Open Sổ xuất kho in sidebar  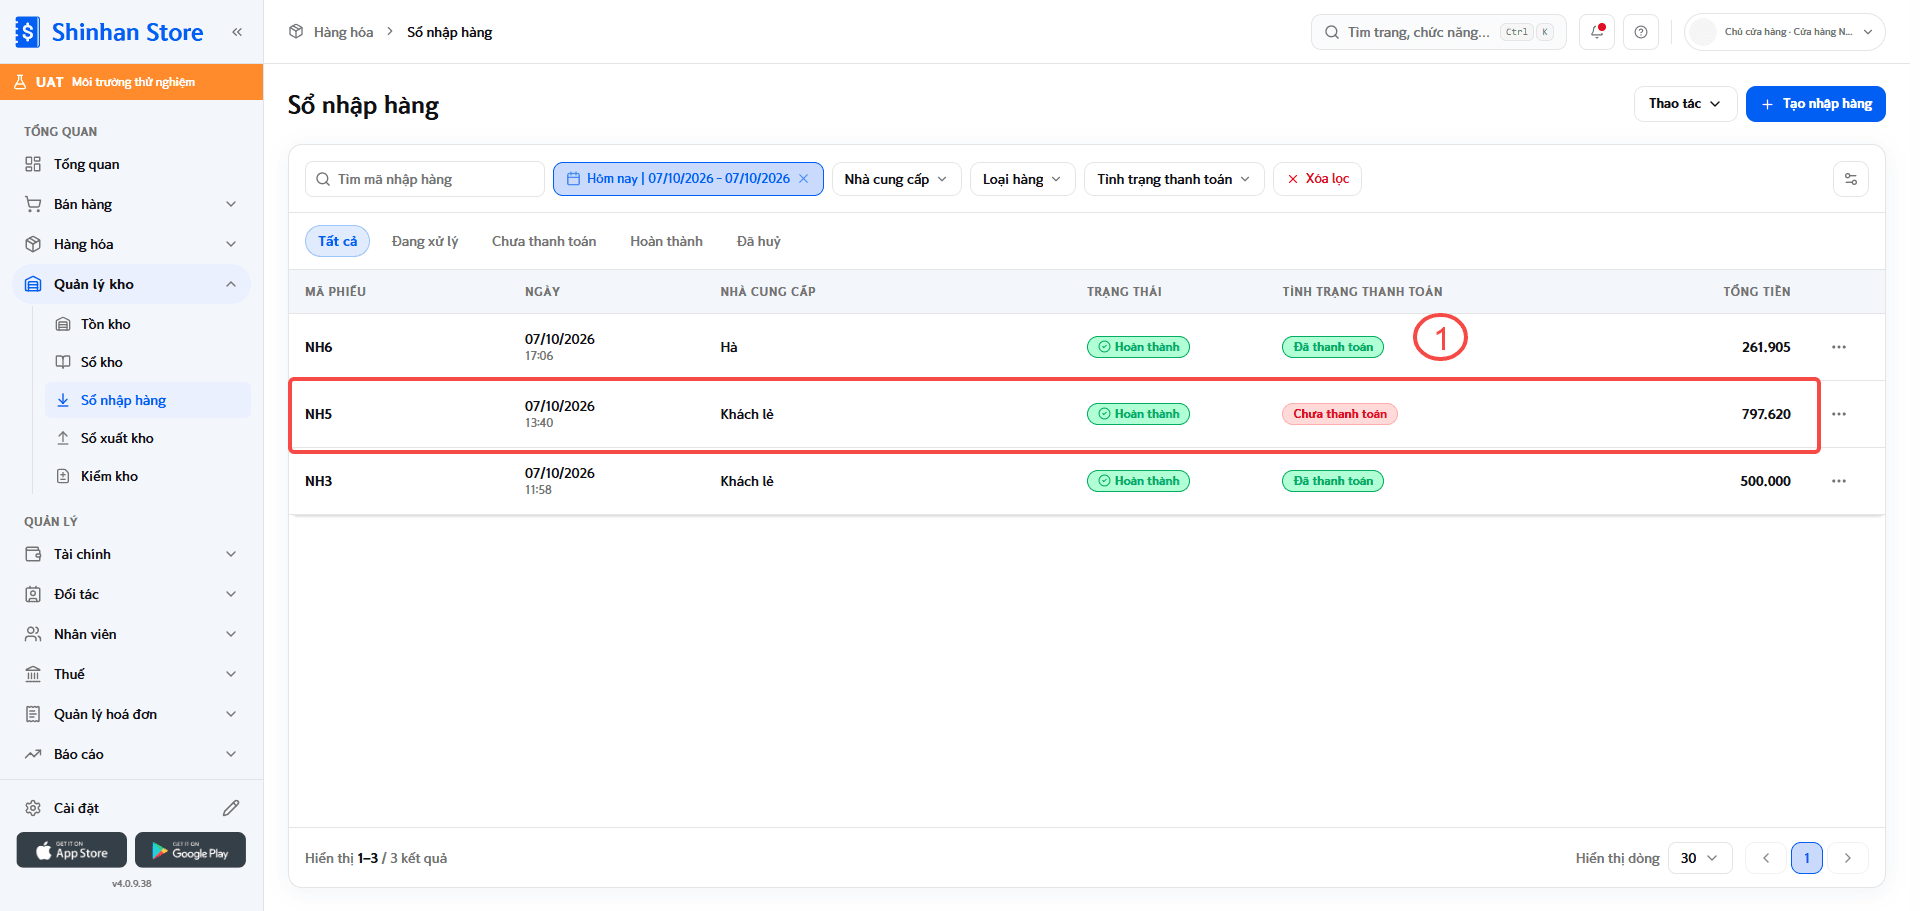point(148,438)
